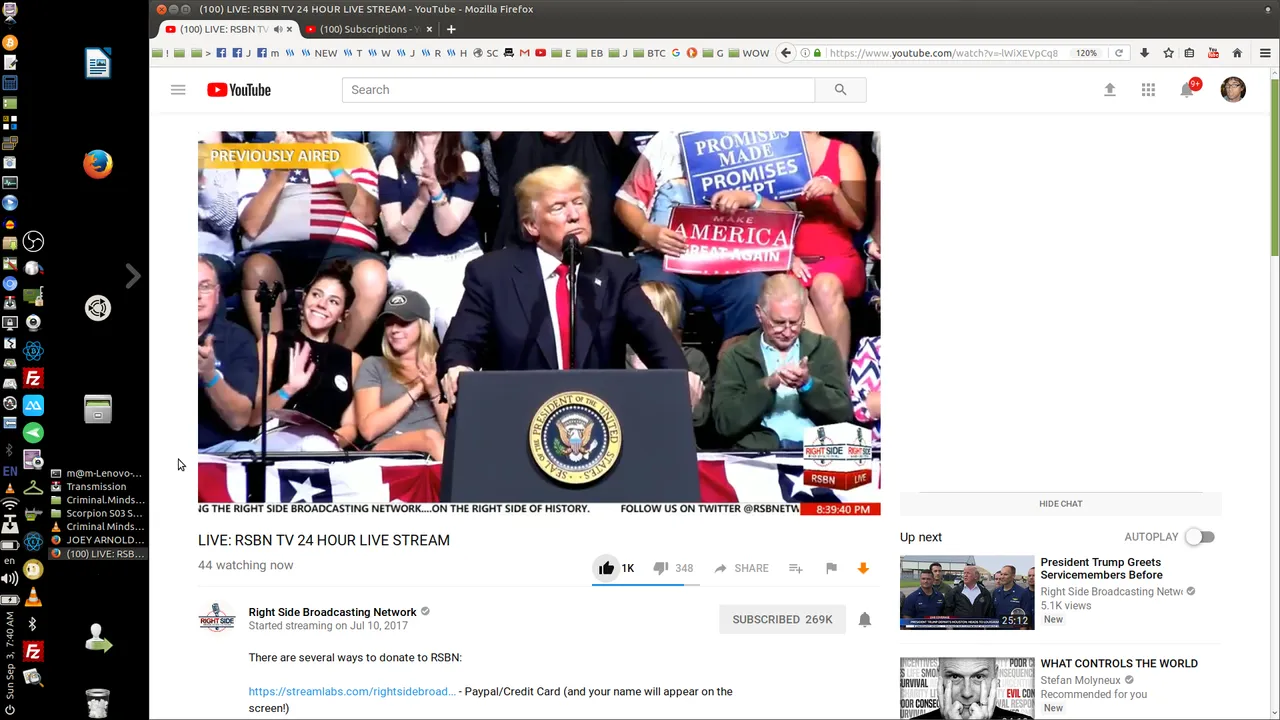Select JOEY ARNOLD window list entry

97,540
